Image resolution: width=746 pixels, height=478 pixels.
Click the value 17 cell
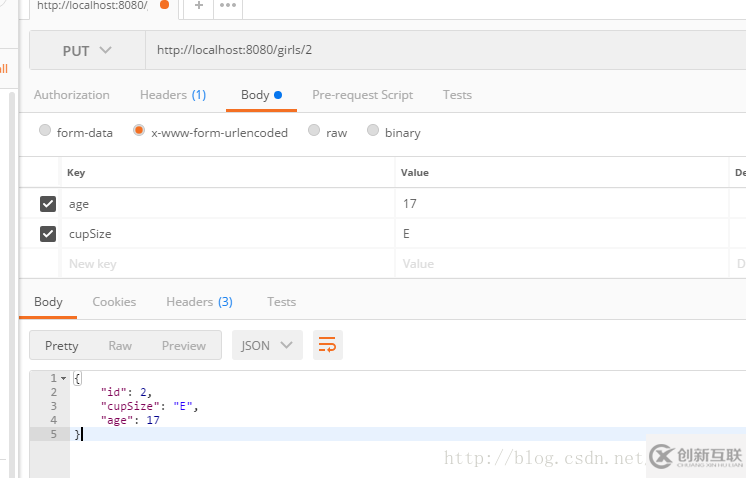point(562,204)
